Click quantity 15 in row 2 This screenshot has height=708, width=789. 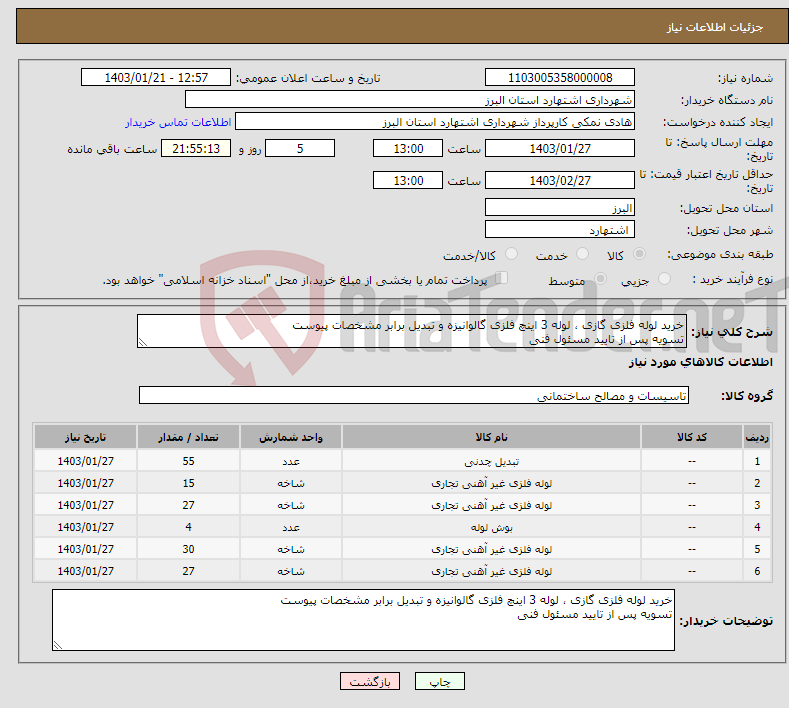coord(188,483)
